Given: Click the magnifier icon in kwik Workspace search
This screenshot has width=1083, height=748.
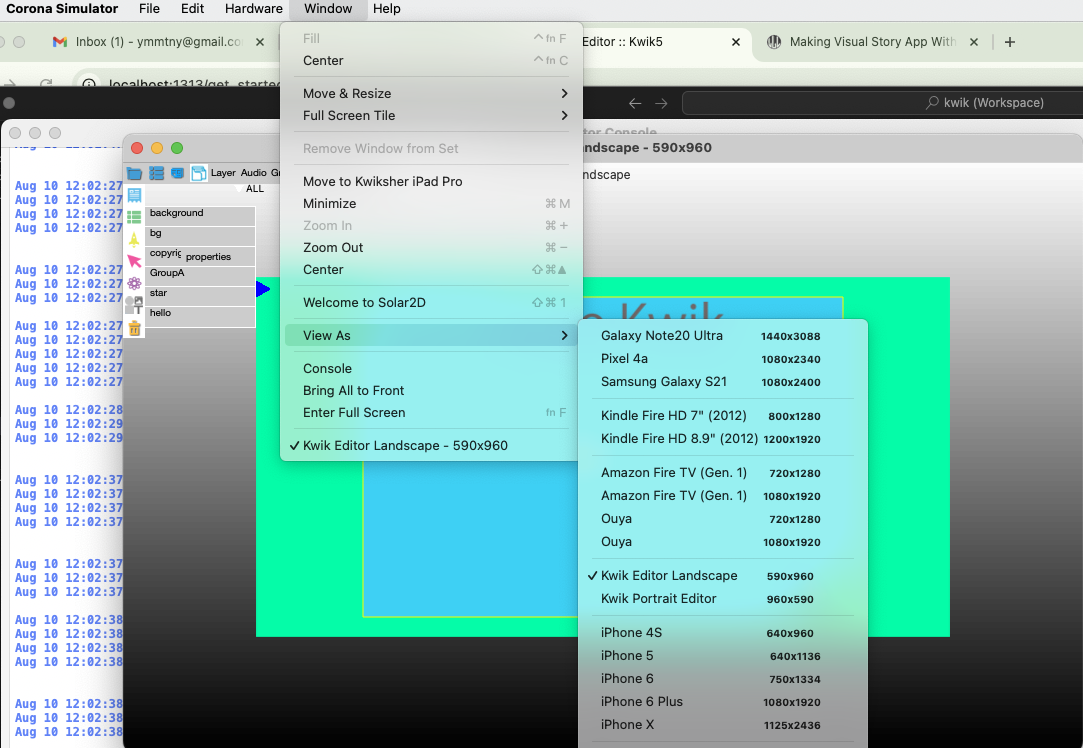Looking at the screenshot, I should (x=932, y=102).
